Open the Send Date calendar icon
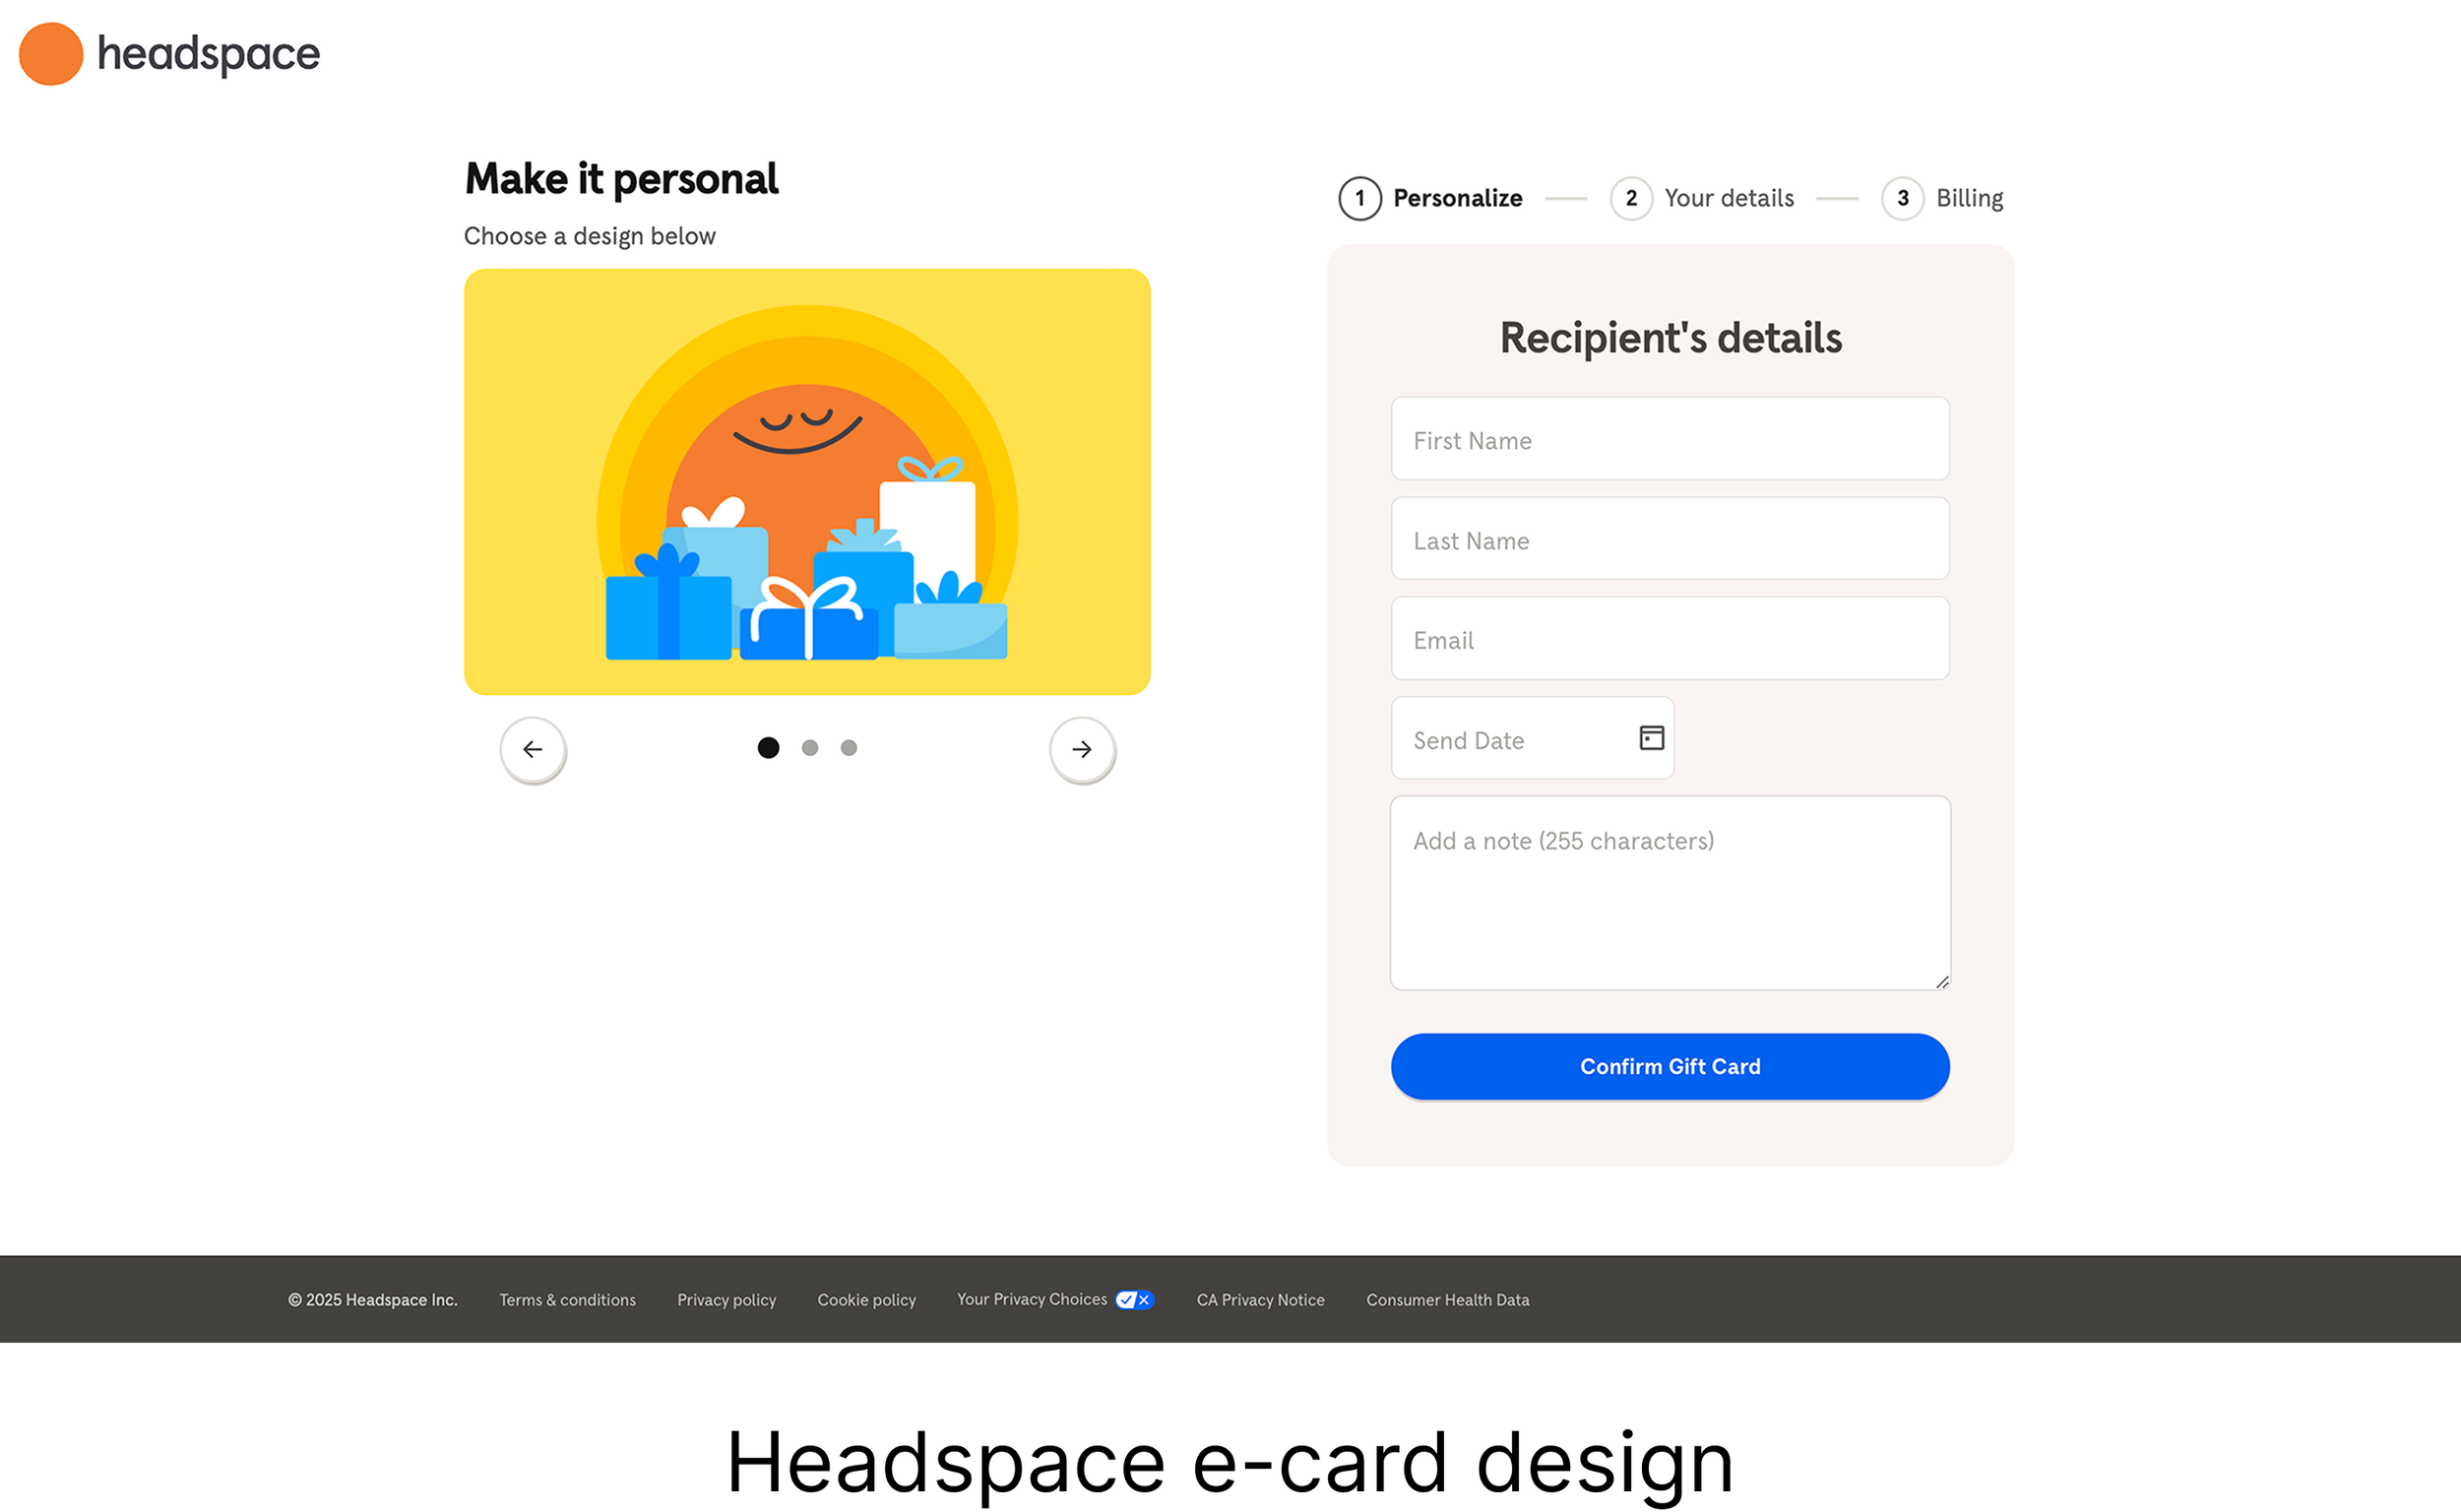2461x1512 pixels. (x=1651, y=738)
